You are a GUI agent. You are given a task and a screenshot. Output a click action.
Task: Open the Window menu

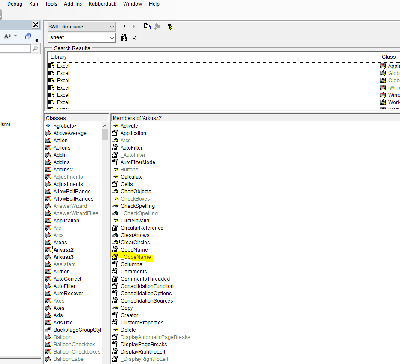(132, 4)
